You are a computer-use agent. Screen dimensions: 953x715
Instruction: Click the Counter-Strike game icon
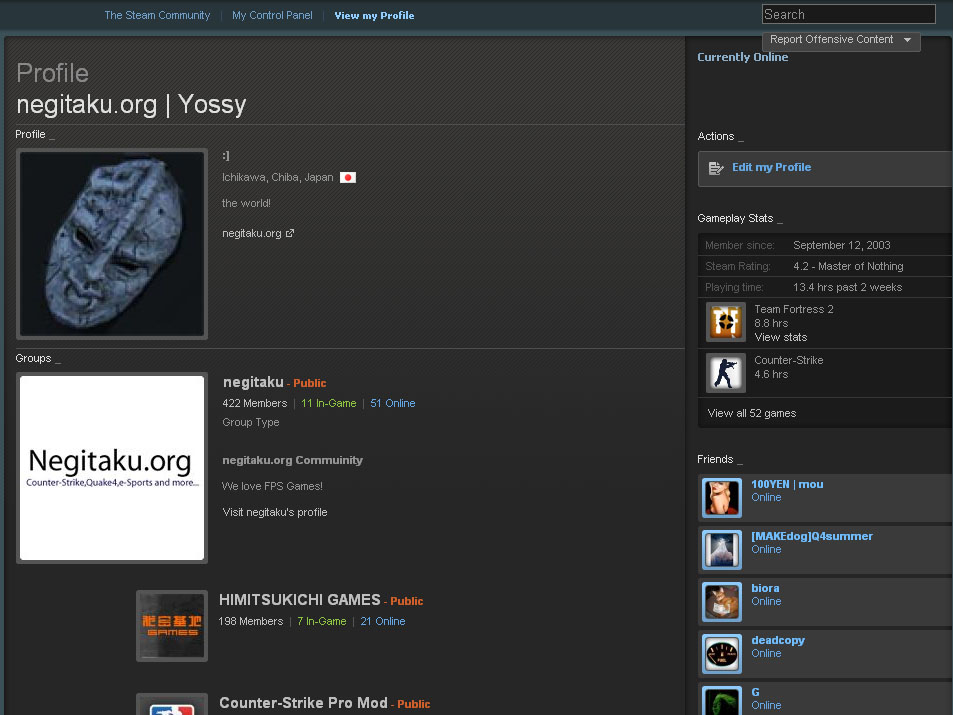coord(726,373)
